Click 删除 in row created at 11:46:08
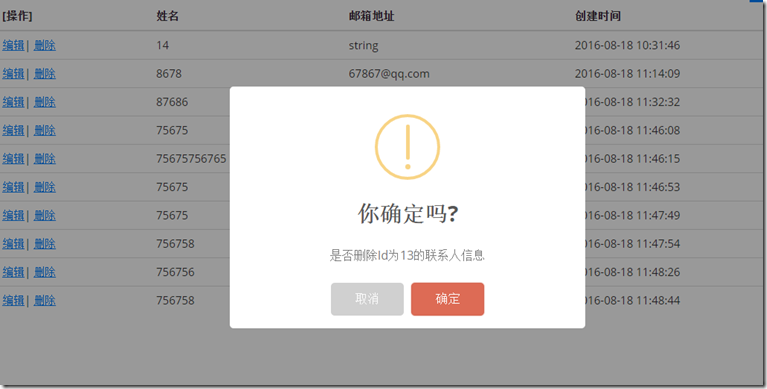This screenshot has width=767, height=389. coord(45,131)
